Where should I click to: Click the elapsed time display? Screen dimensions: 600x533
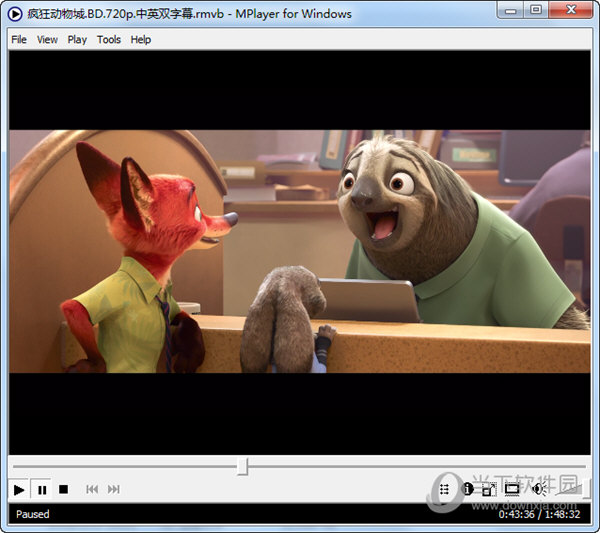click(516, 514)
